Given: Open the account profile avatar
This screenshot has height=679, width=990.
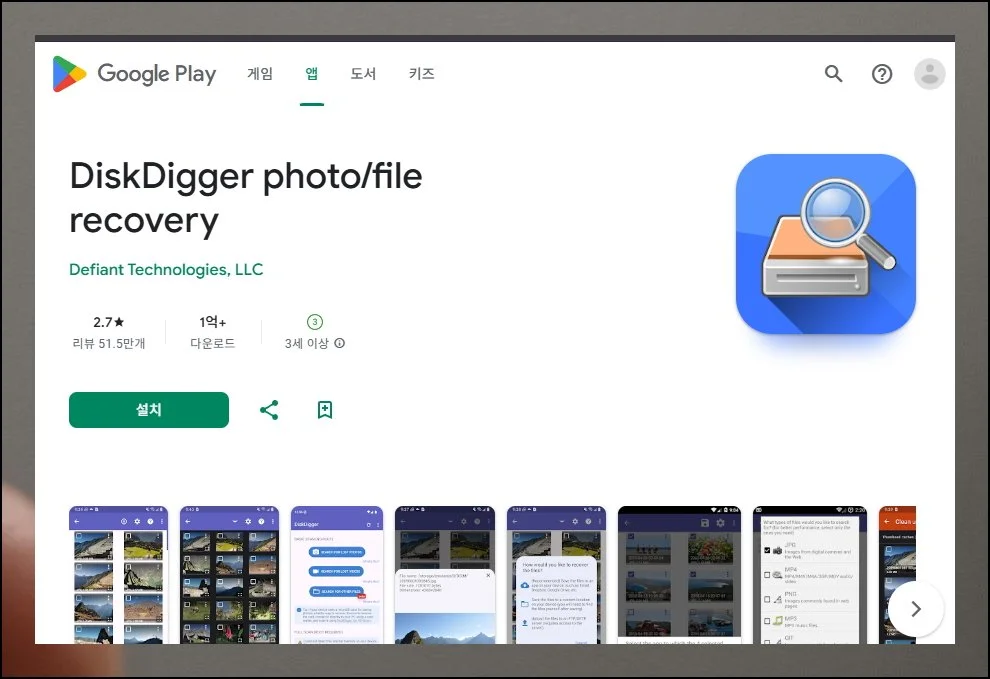Looking at the screenshot, I should click(929, 74).
